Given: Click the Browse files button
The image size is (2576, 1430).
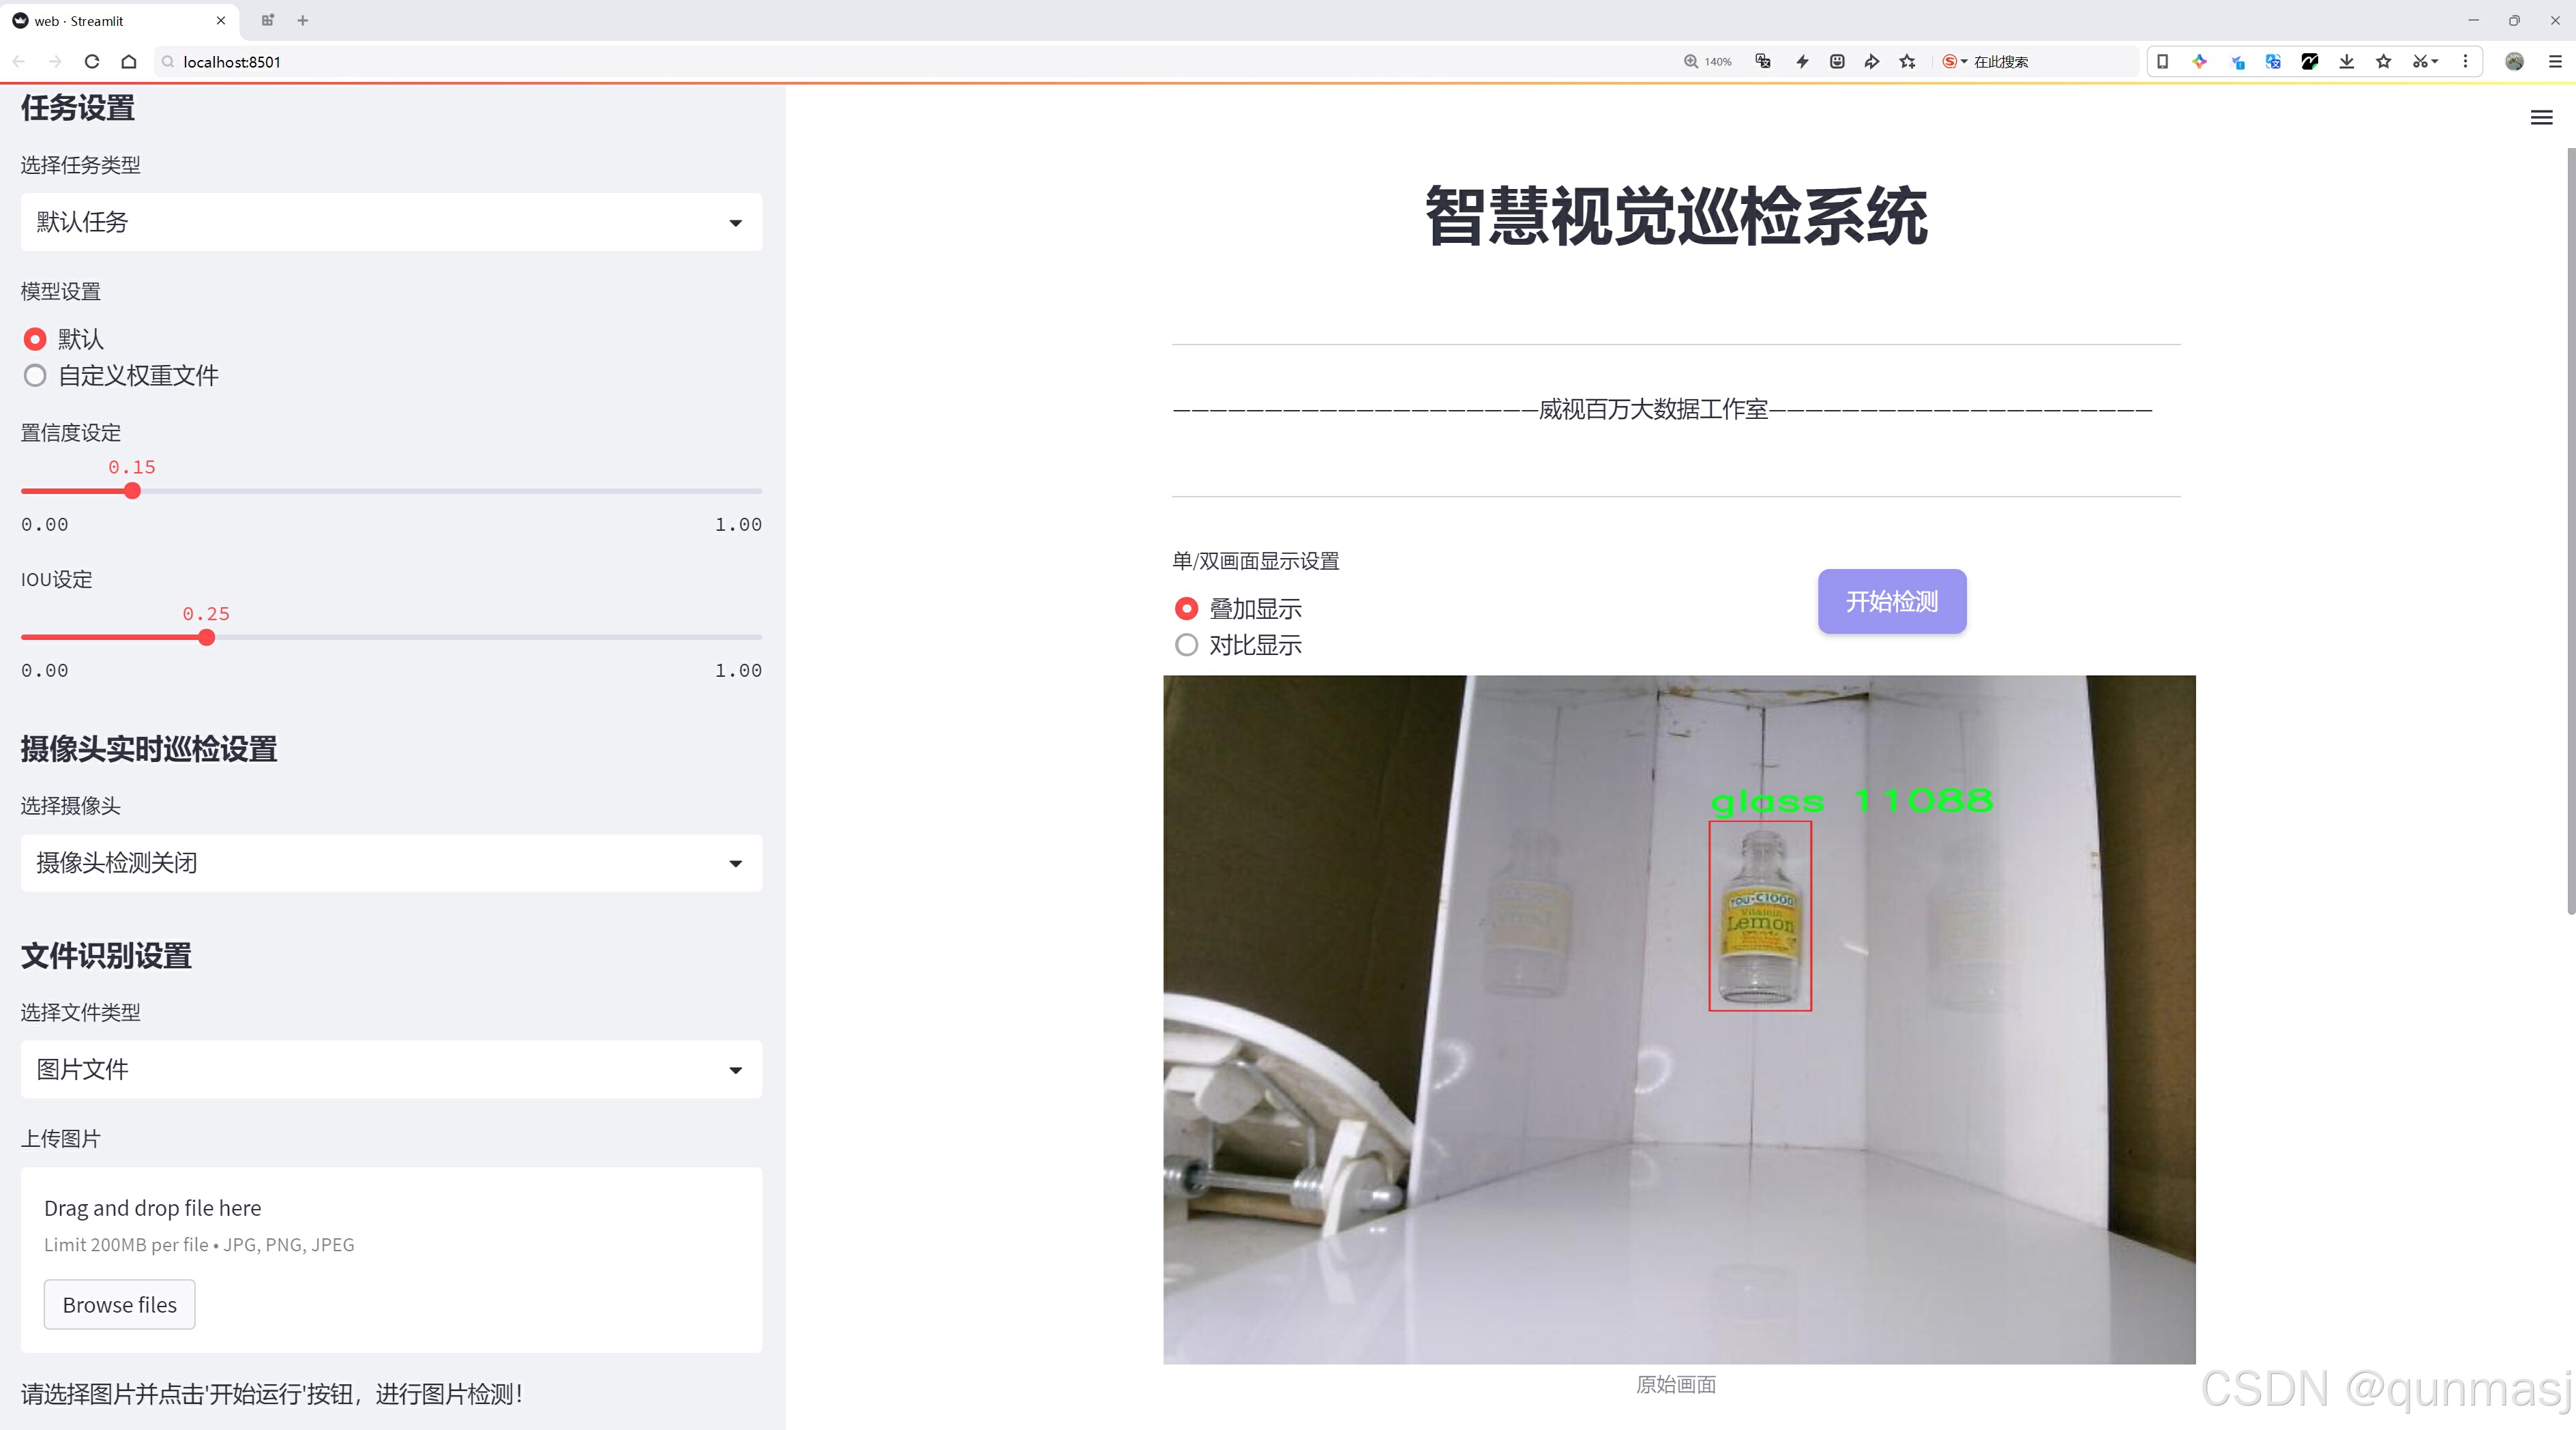Looking at the screenshot, I should click(x=119, y=1304).
